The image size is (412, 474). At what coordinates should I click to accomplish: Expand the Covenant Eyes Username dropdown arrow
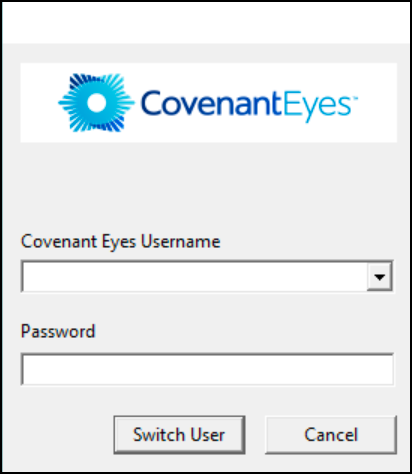pyautogui.click(x=379, y=276)
